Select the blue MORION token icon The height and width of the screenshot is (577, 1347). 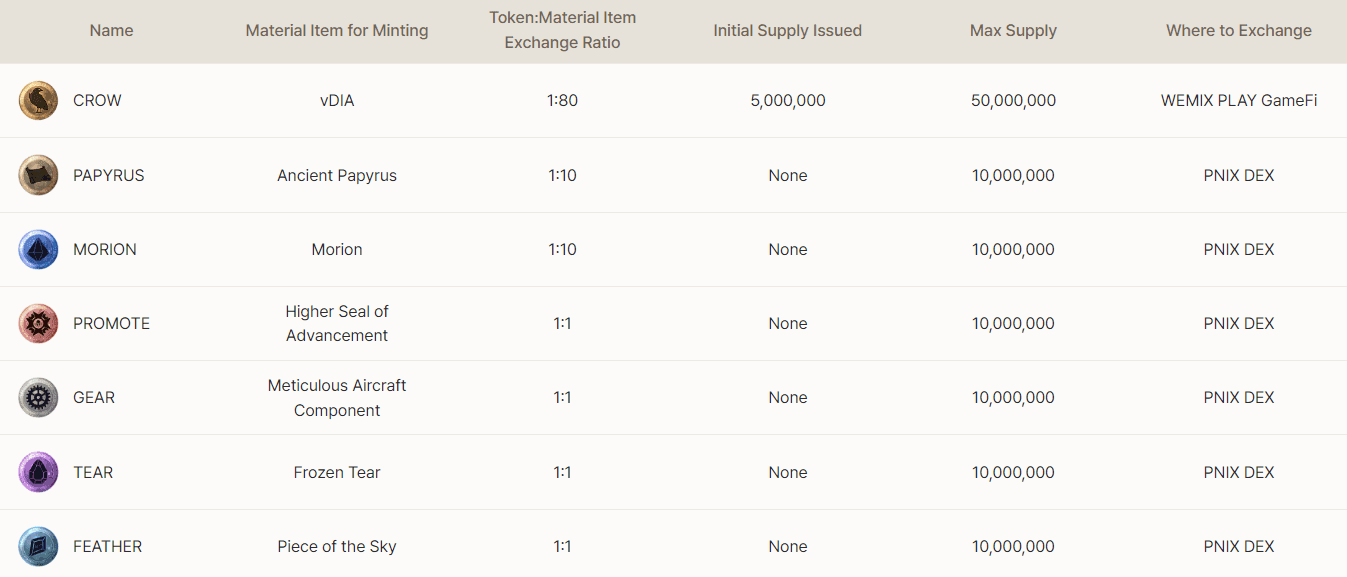click(x=38, y=249)
